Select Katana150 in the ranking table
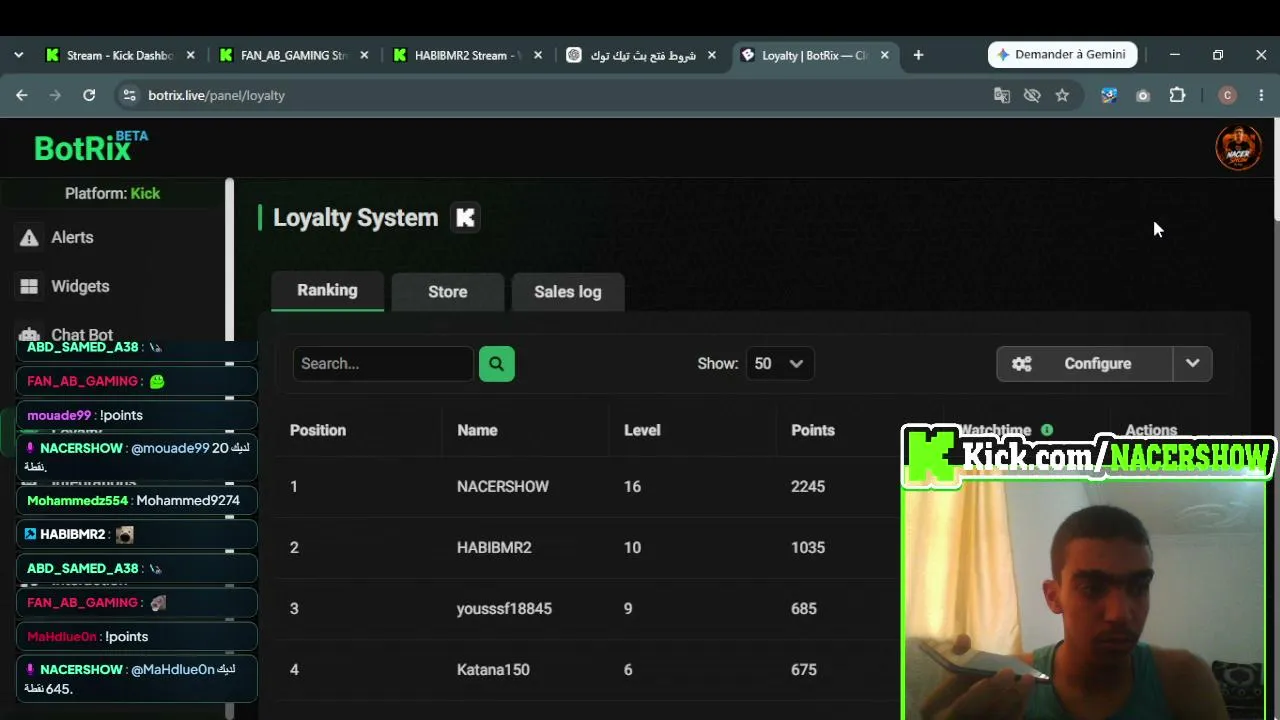Viewport: 1280px width, 720px height. (x=493, y=669)
